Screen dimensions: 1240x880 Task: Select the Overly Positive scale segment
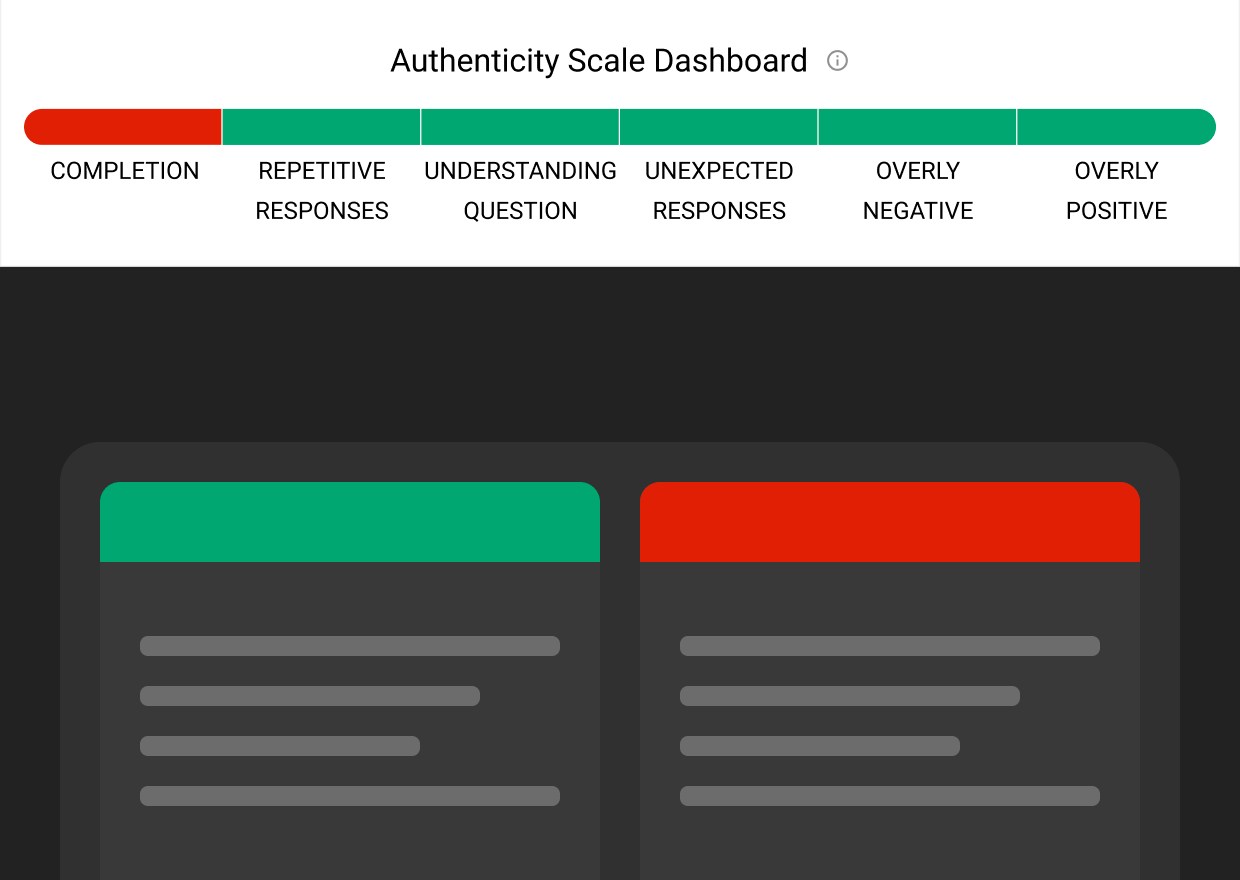pos(1116,127)
